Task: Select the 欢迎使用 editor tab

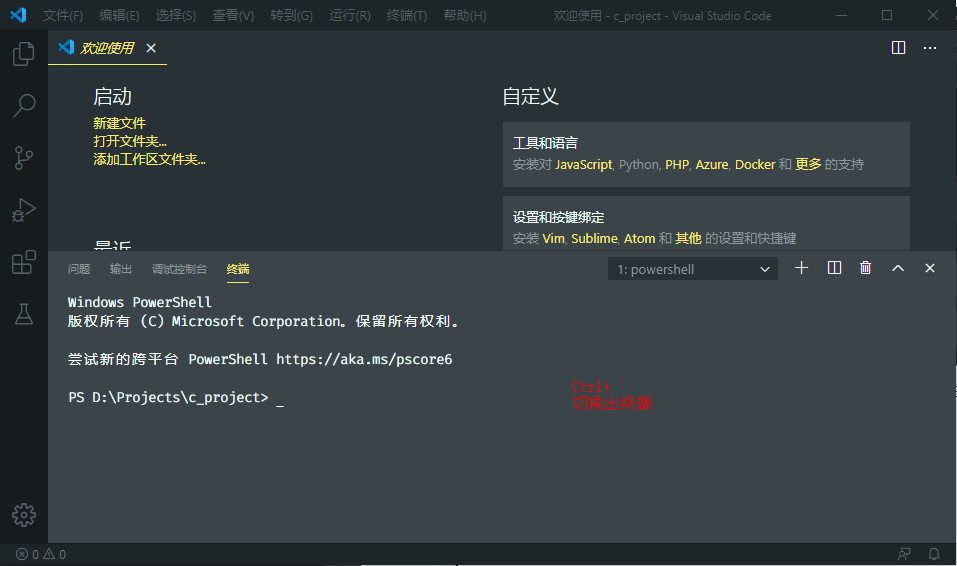Action: (107, 48)
